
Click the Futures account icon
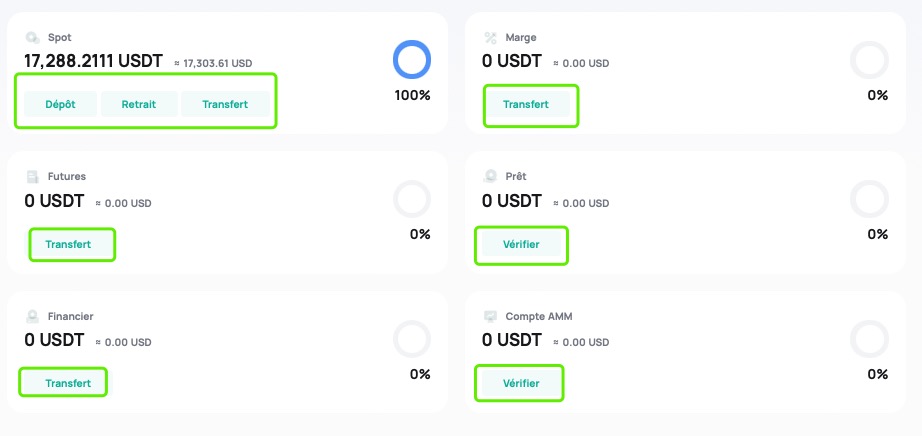[x=32, y=177]
